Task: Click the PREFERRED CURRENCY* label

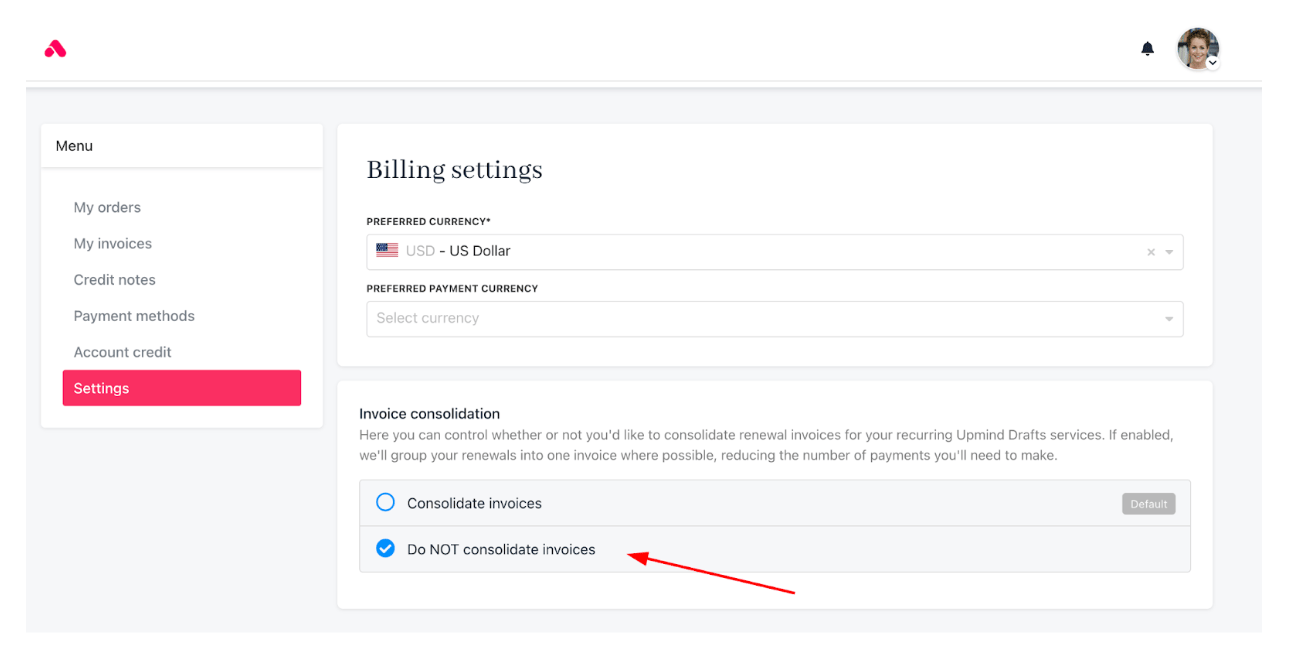Action: pyautogui.click(x=429, y=221)
